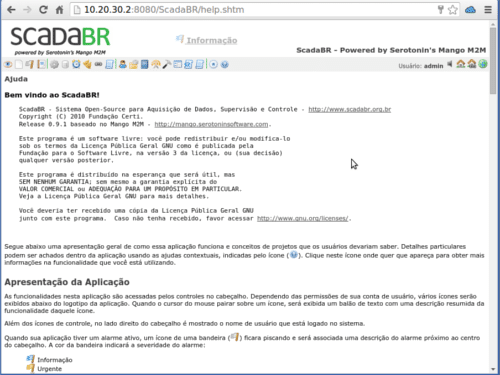Go to home URL house icon
Screen dimensions: 500x375
click(x=461, y=64)
